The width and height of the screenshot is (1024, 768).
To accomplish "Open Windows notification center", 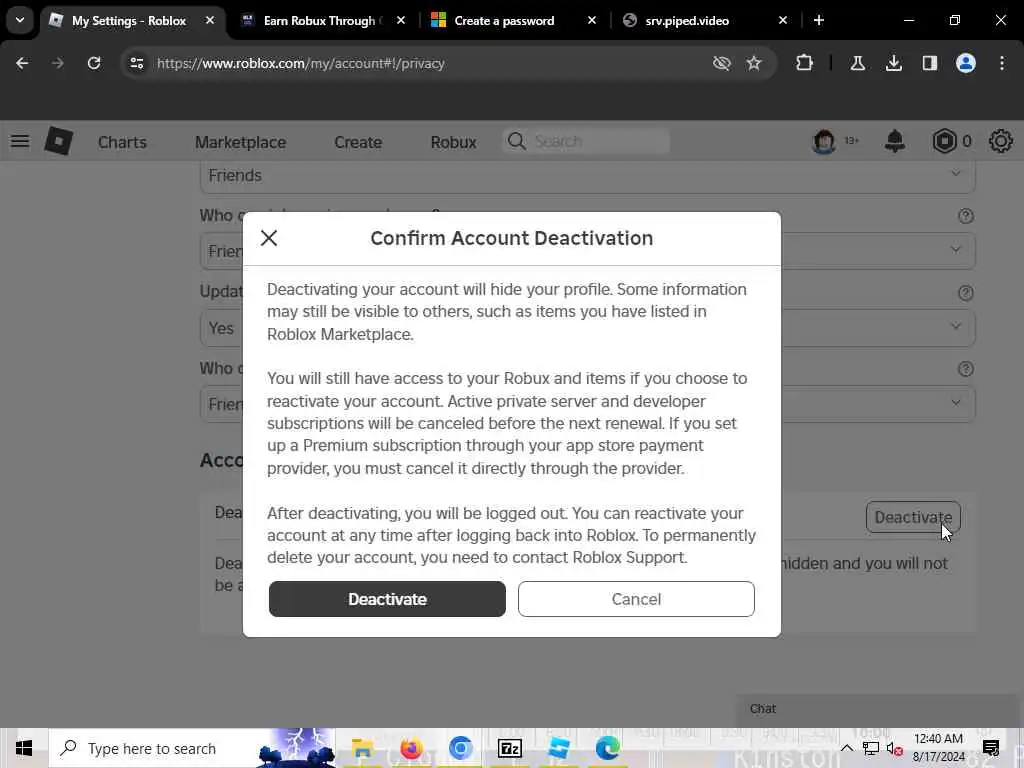I will (991, 748).
